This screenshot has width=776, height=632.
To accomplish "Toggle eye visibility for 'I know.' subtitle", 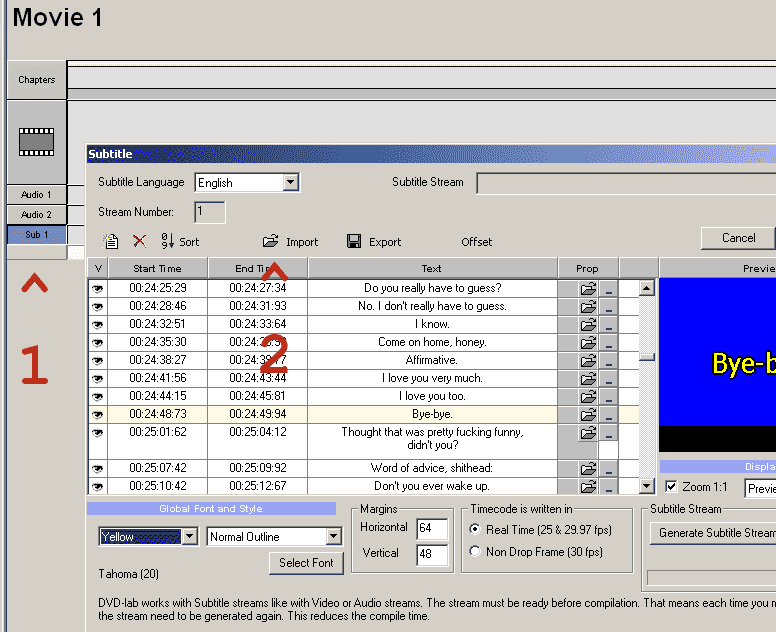I will (x=97, y=325).
